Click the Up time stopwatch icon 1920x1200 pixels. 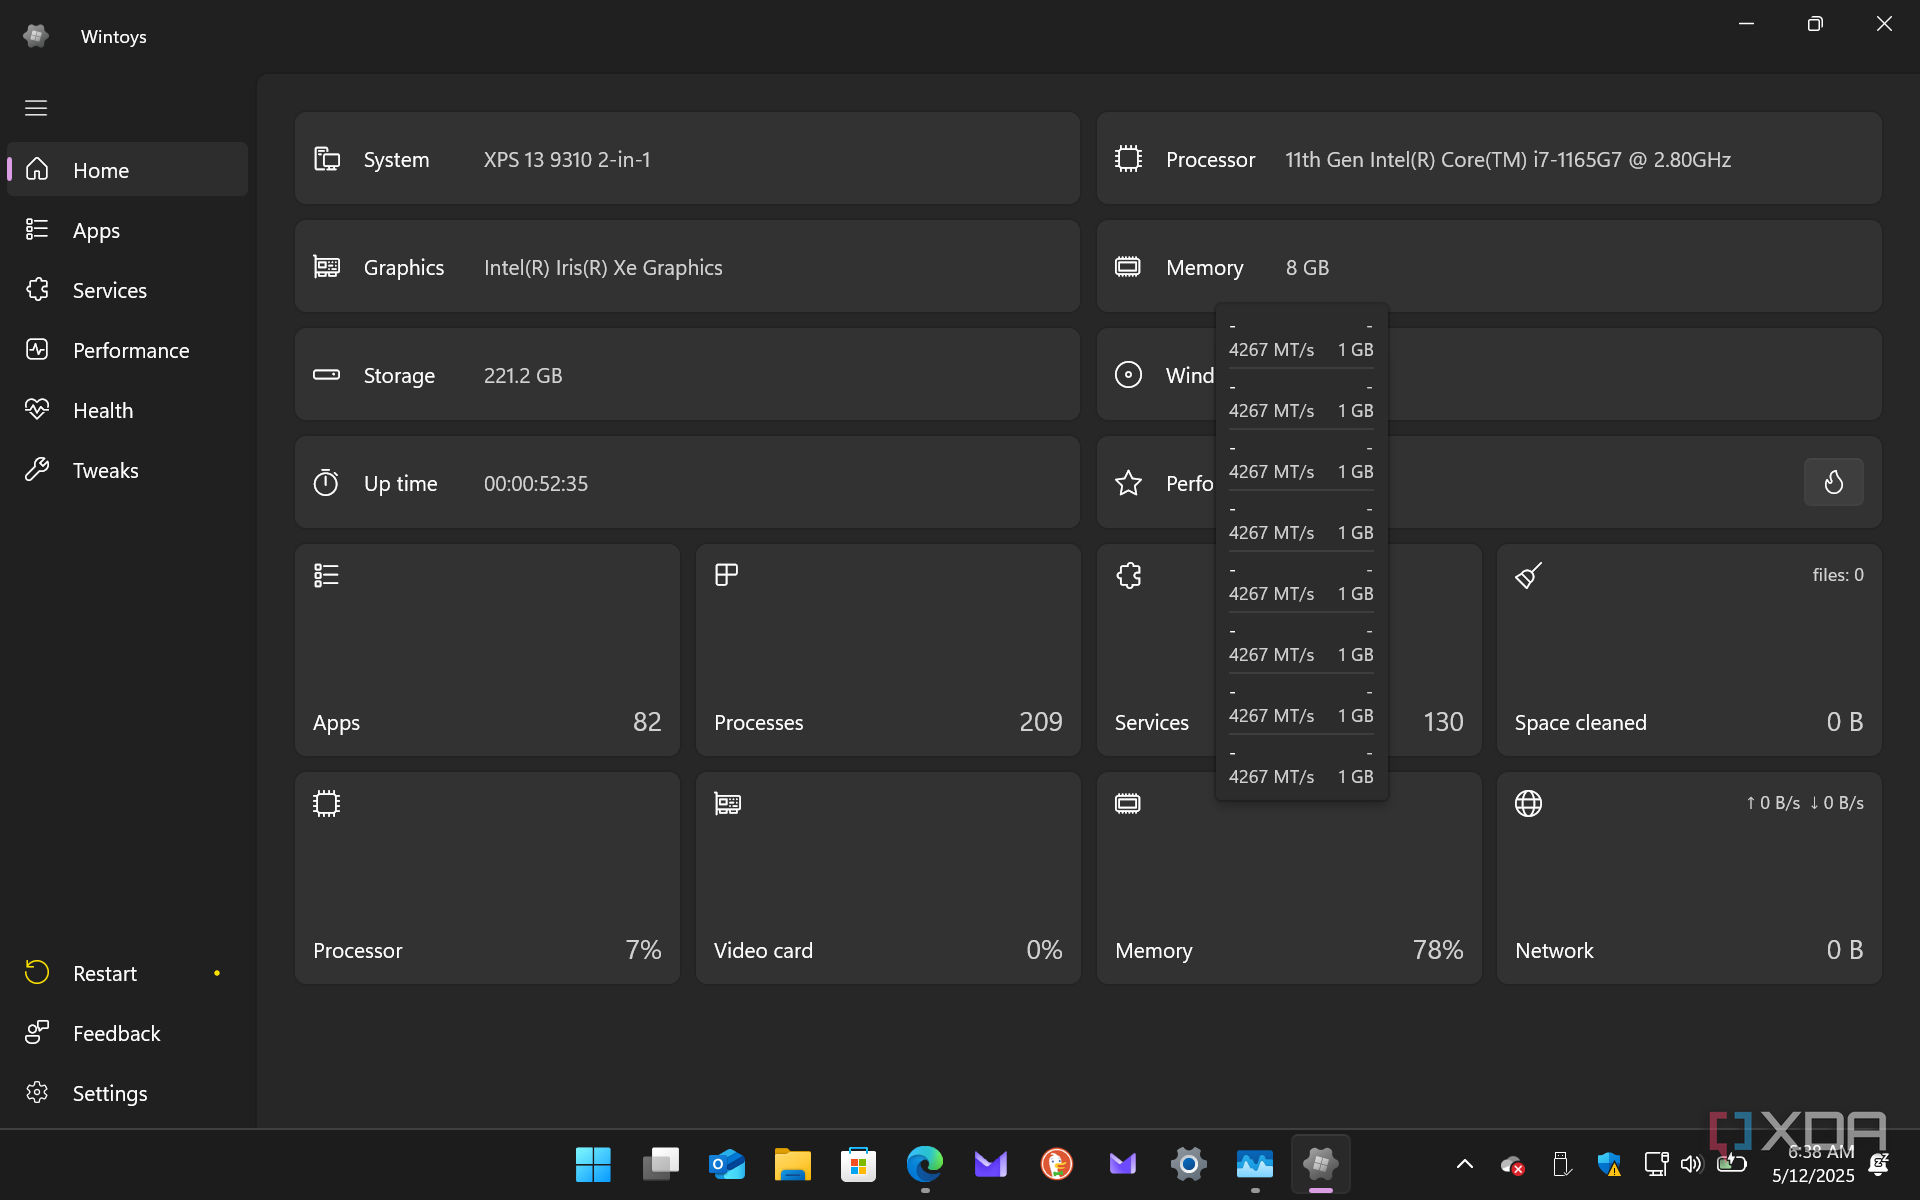coord(326,483)
